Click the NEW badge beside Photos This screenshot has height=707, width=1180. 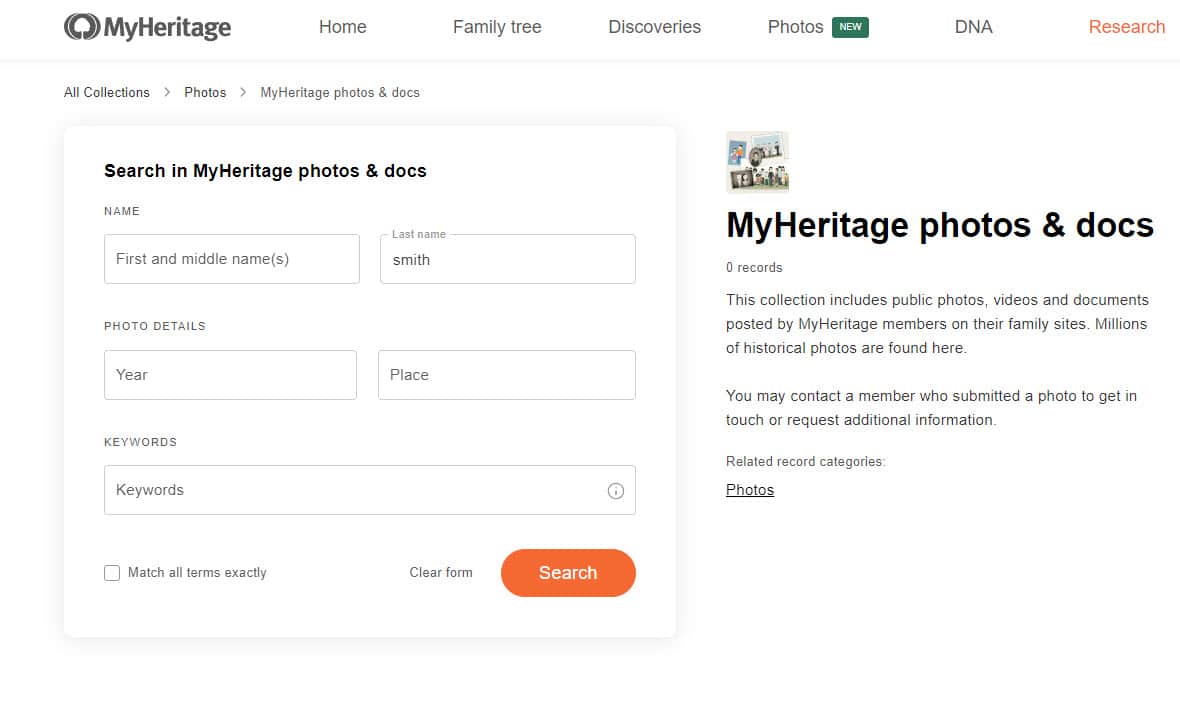pos(850,27)
